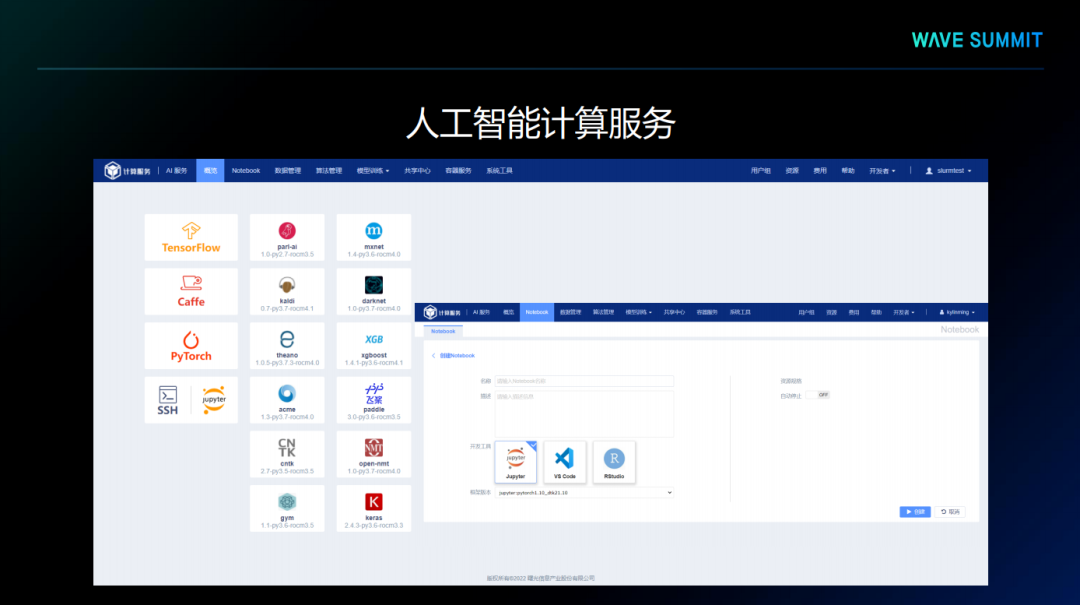The image size is (1080, 605).
Task: Go back via the 创建Notebook back arrow
Action: (x=434, y=355)
